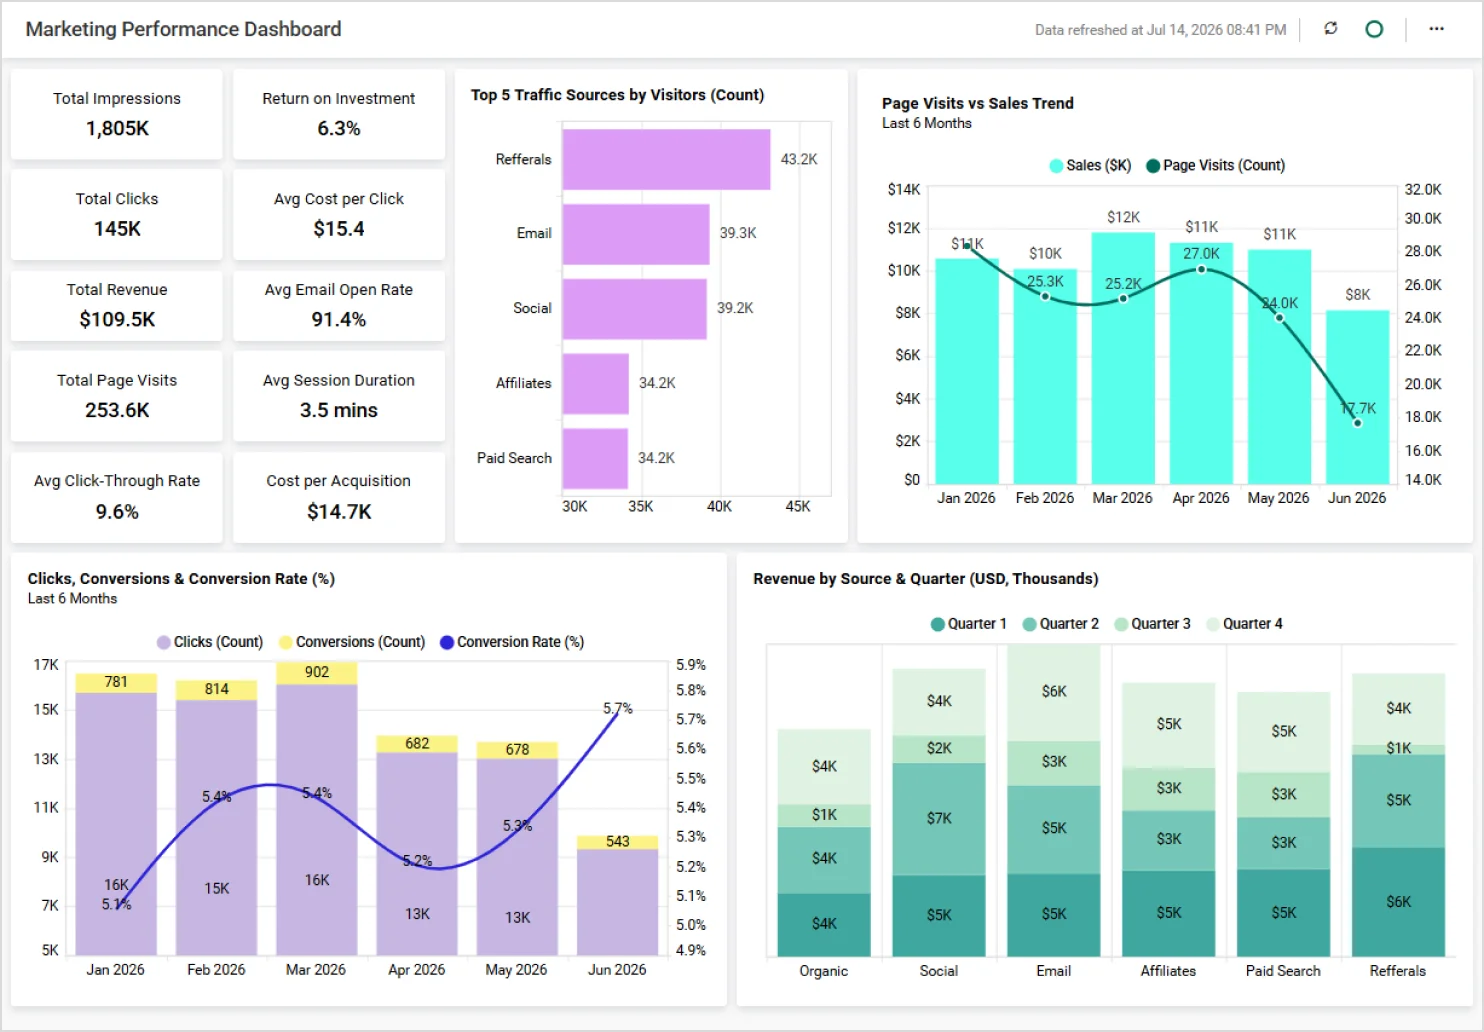Image resolution: width=1484 pixels, height=1032 pixels.
Task: Toggle the Clicks (Count) legend item
Action: 210,642
